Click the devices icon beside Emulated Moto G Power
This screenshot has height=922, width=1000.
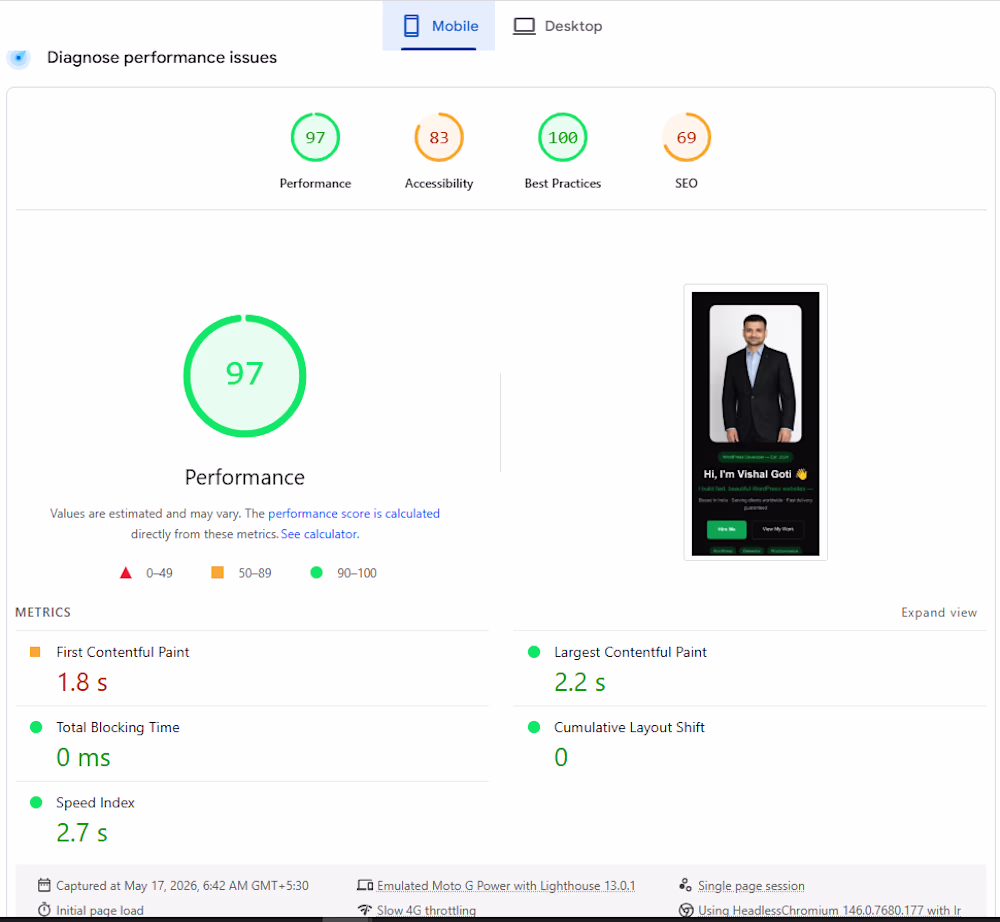point(365,885)
